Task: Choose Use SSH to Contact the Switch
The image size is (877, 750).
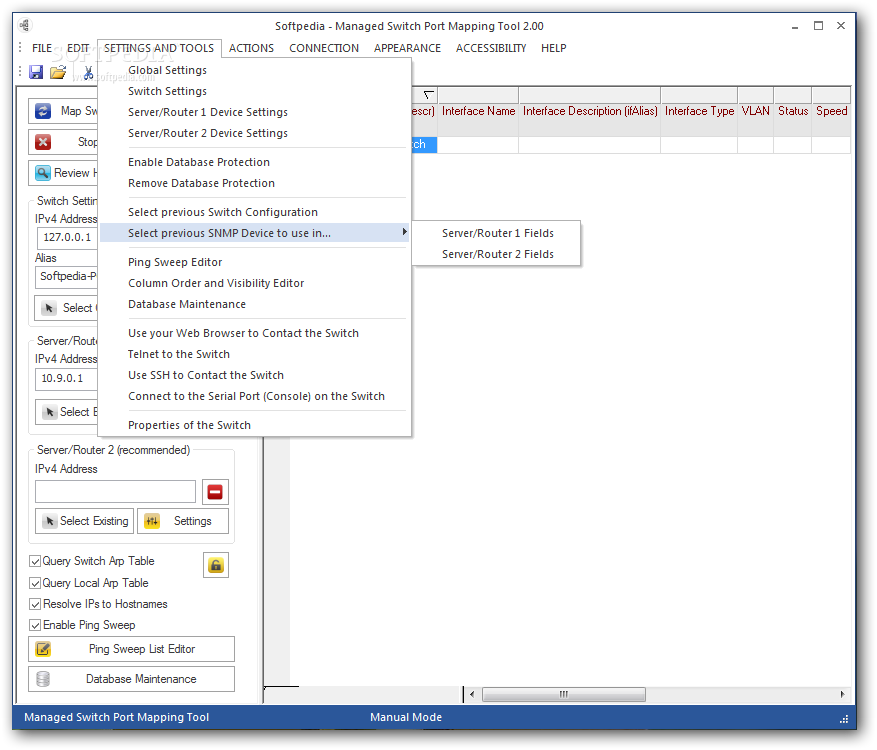Action: pos(254,375)
